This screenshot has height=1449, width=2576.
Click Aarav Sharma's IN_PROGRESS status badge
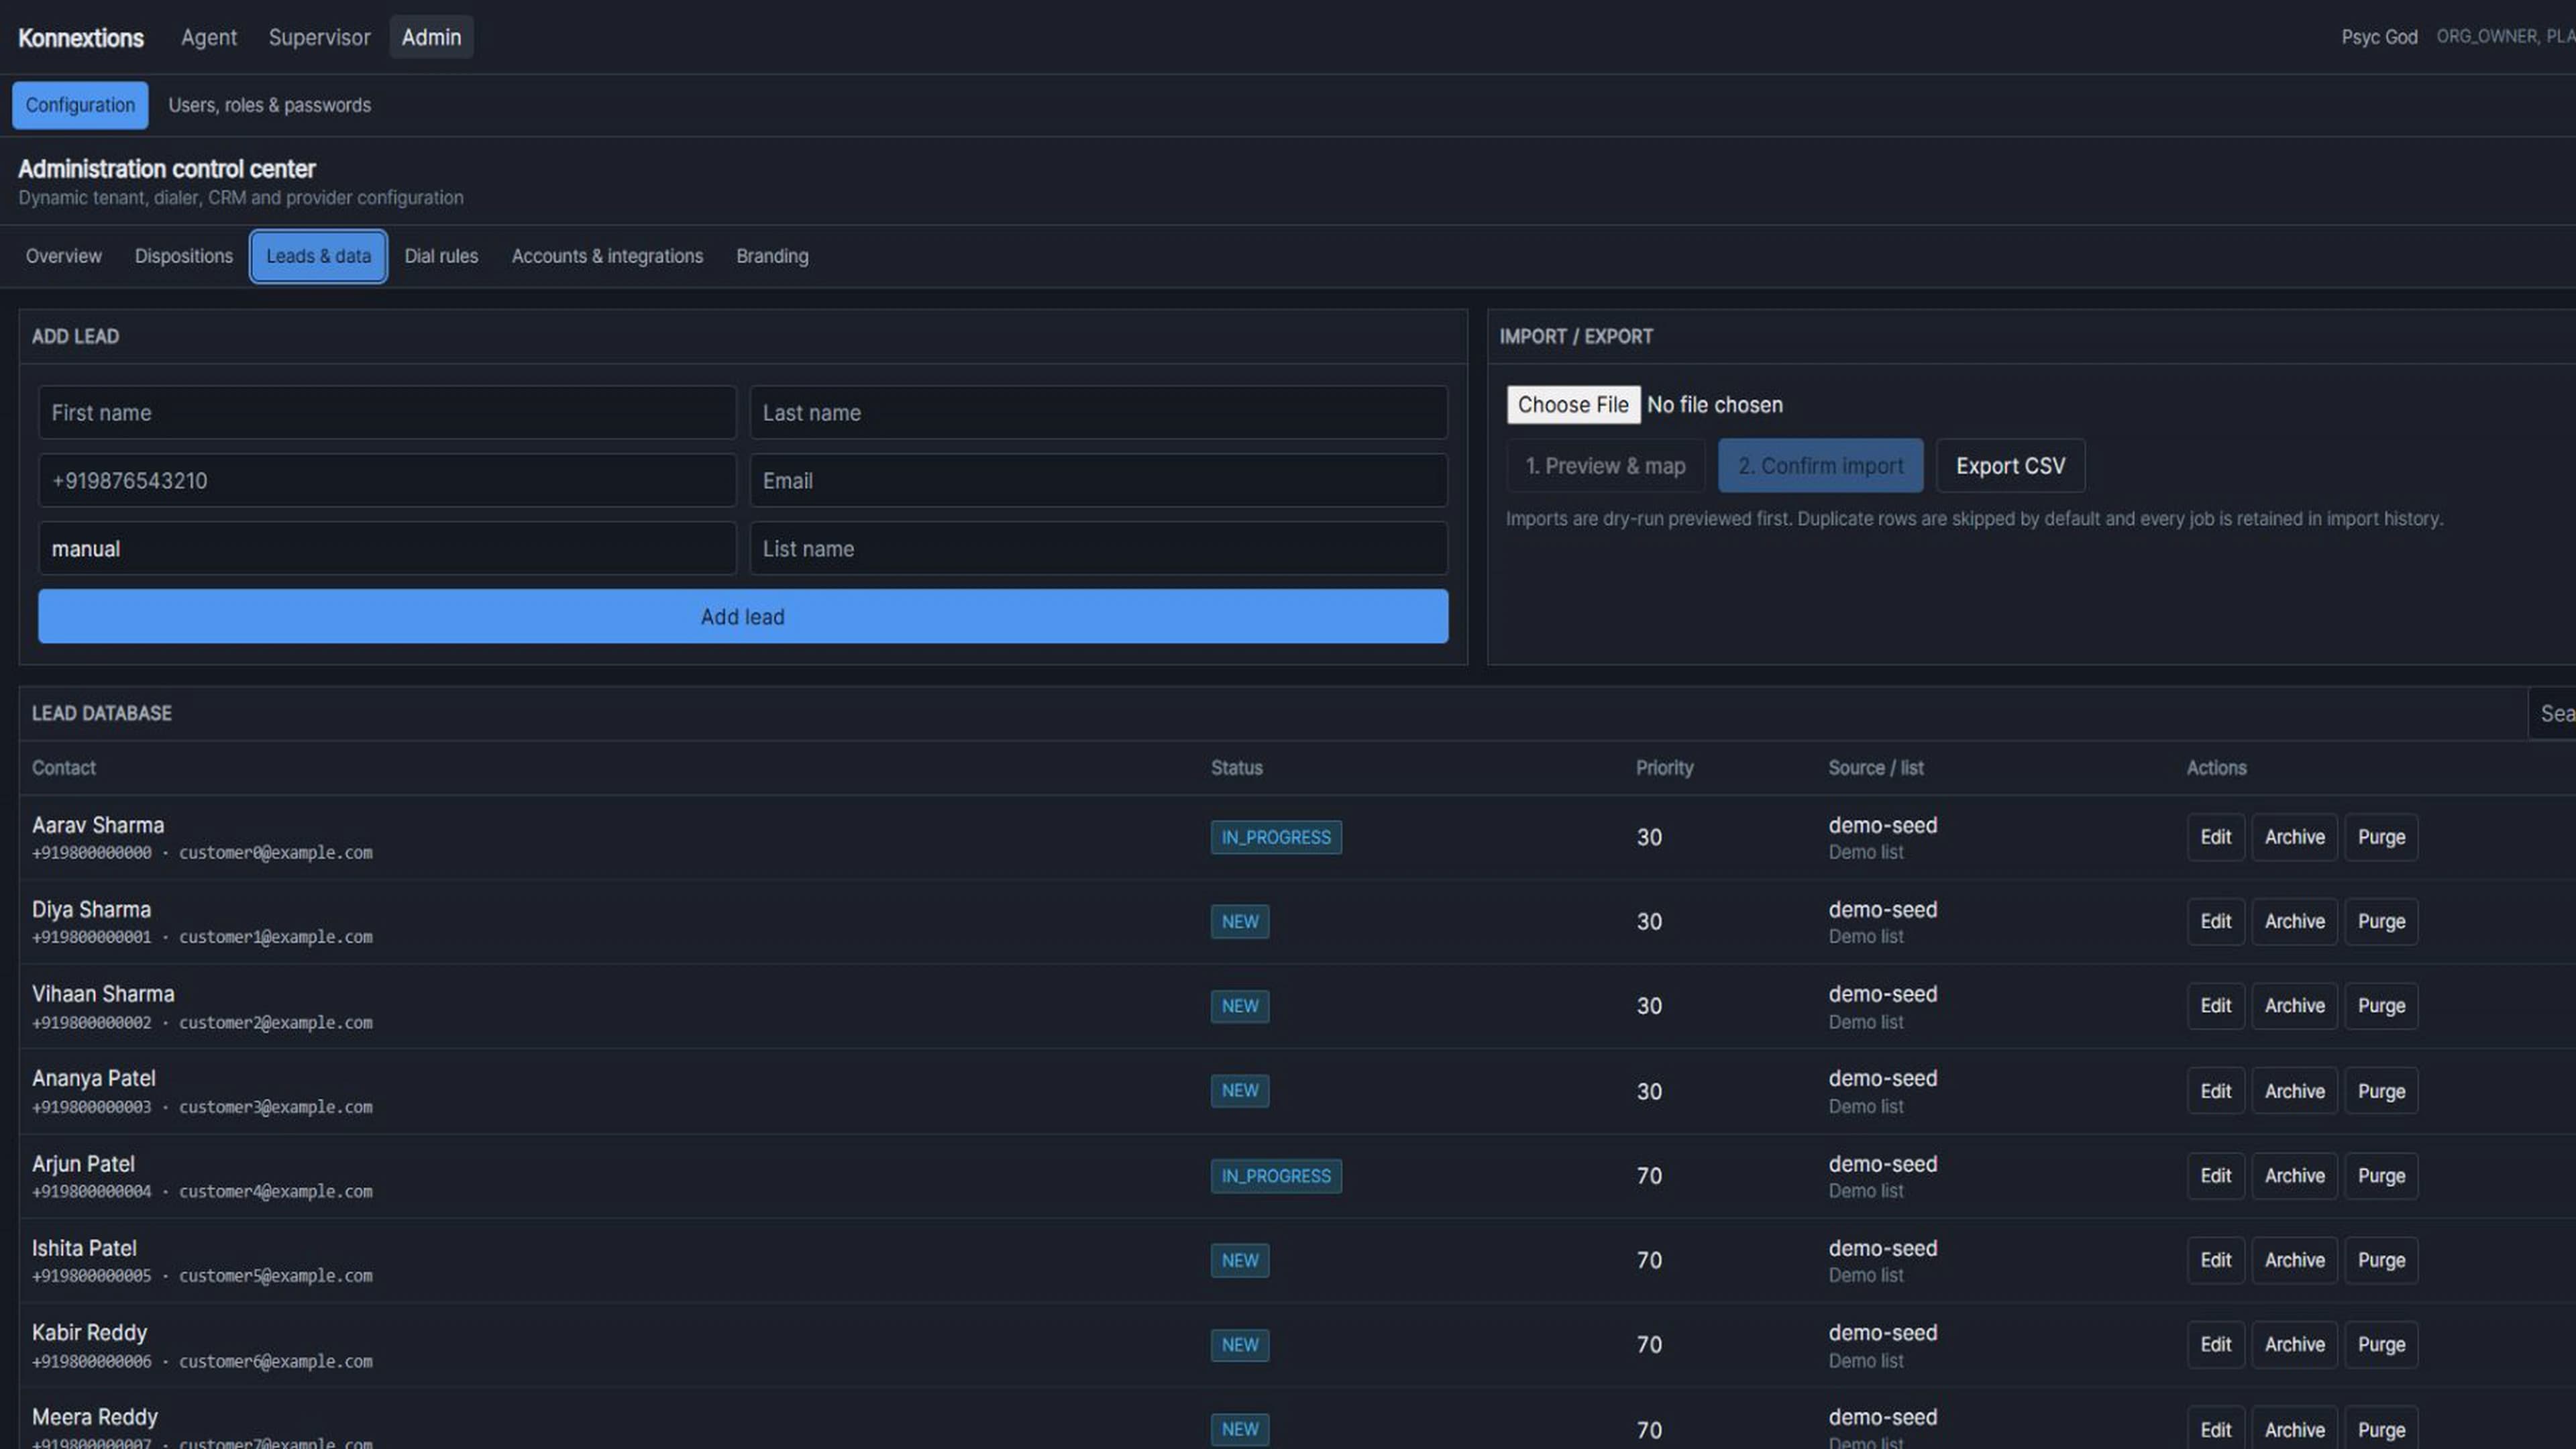point(1276,837)
